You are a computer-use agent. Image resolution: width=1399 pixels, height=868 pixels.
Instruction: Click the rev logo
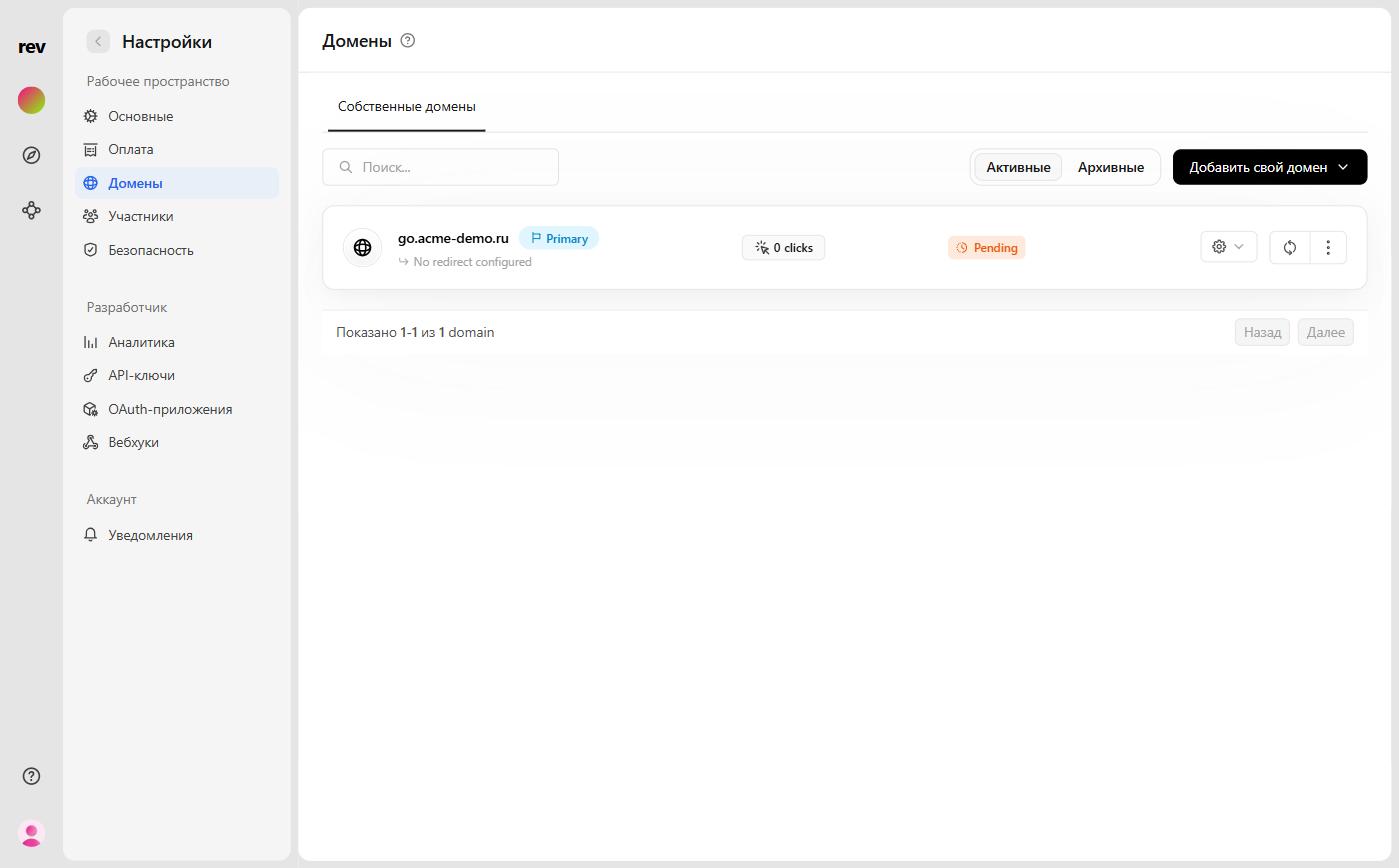click(x=32, y=46)
